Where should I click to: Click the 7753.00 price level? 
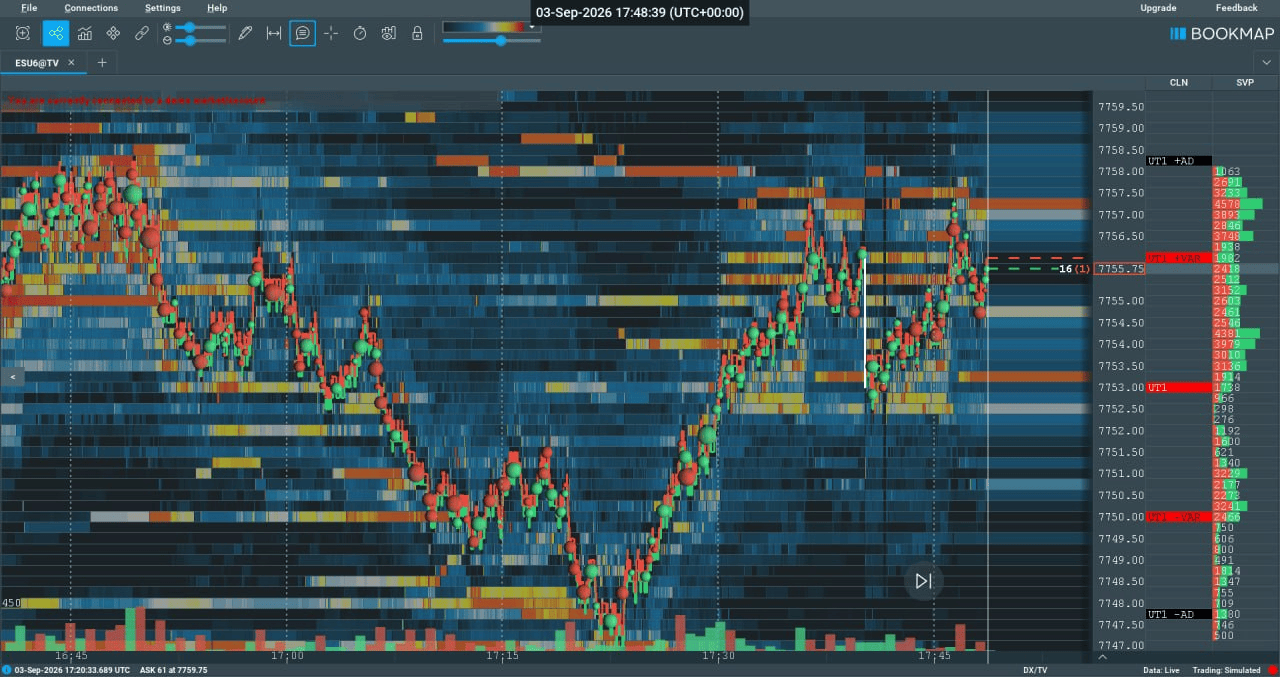click(x=1120, y=387)
